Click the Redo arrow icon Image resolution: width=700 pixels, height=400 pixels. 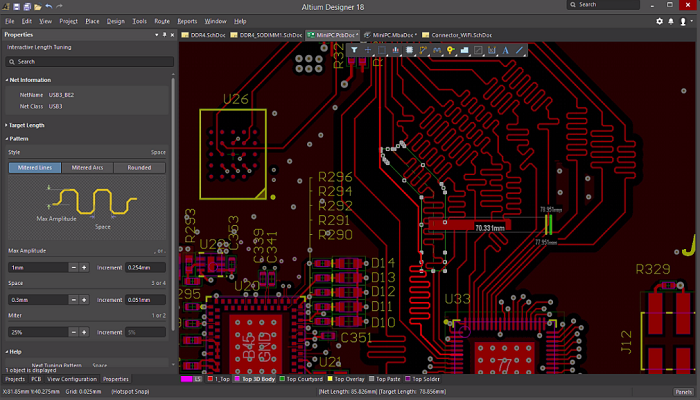pyautogui.click(x=59, y=6)
